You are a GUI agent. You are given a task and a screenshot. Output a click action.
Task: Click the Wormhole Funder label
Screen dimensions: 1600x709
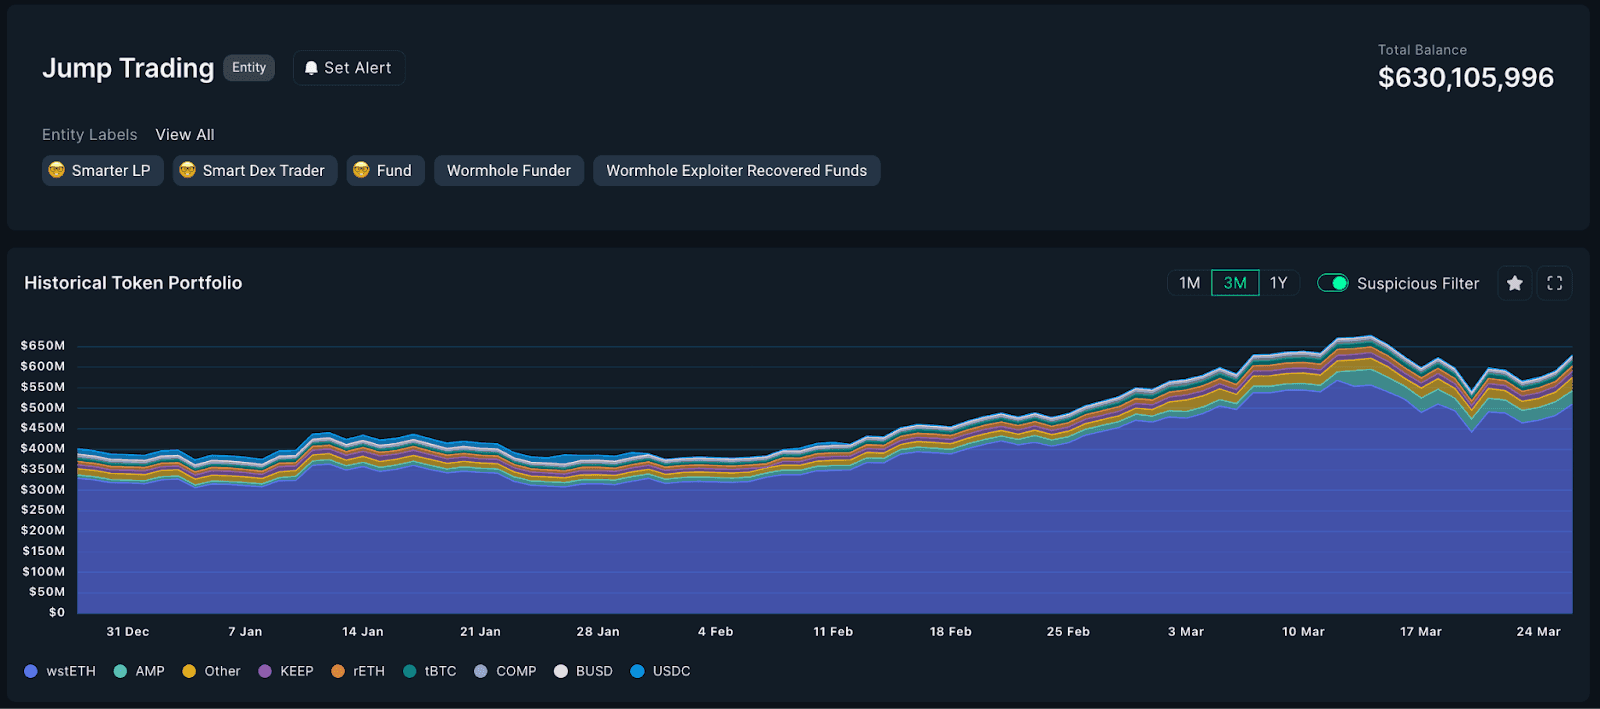point(509,171)
